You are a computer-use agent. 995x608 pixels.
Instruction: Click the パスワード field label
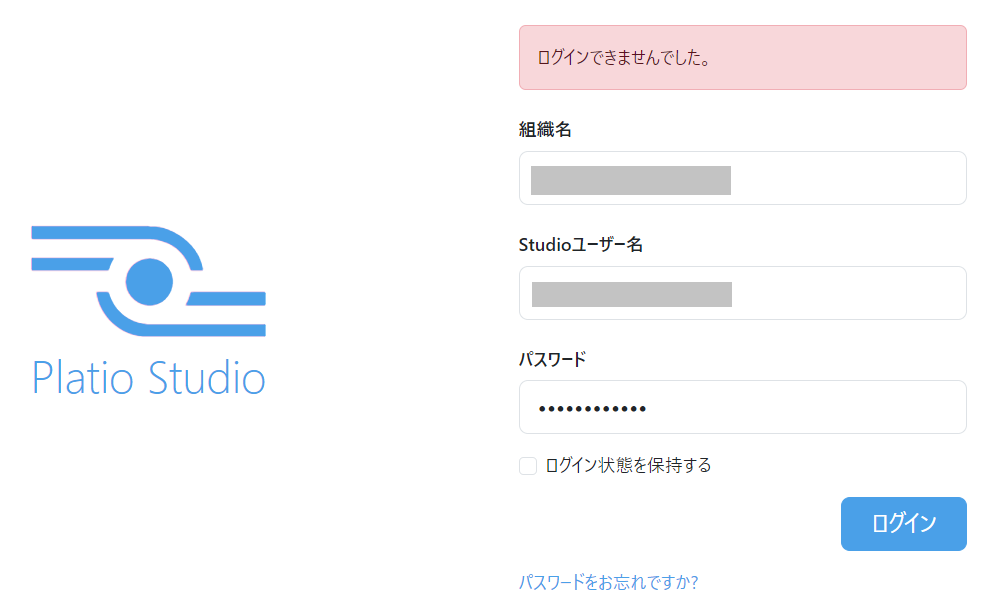tap(552, 359)
